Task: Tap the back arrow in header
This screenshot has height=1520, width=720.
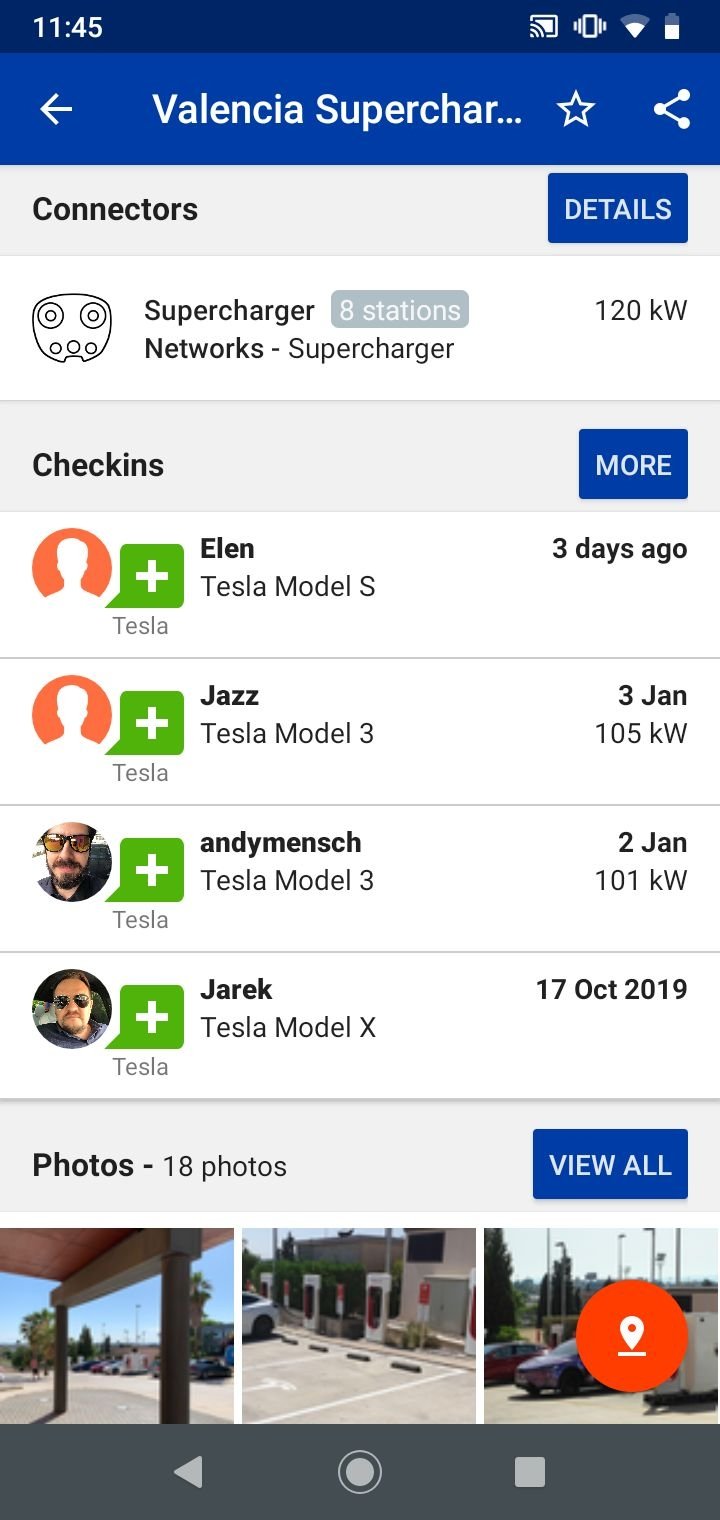Action: (x=56, y=109)
